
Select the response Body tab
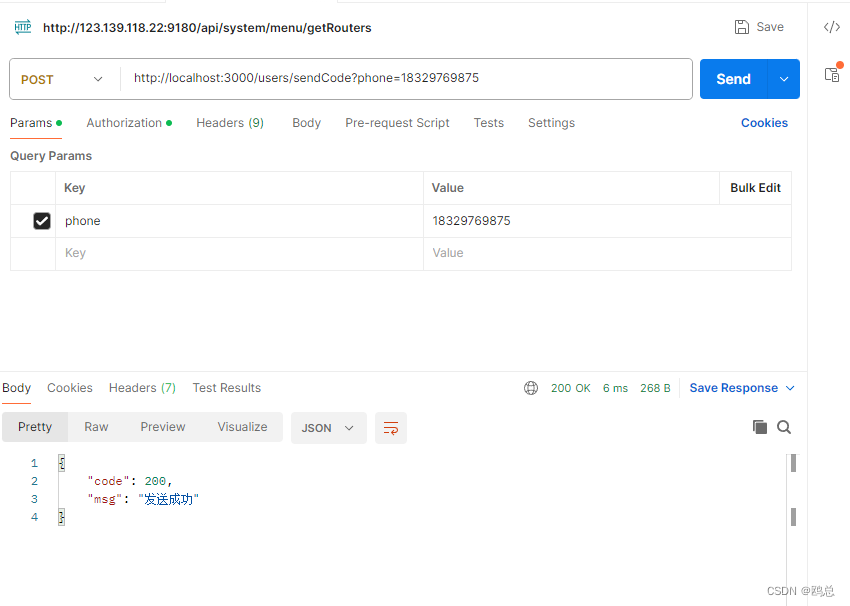[16, 388]
